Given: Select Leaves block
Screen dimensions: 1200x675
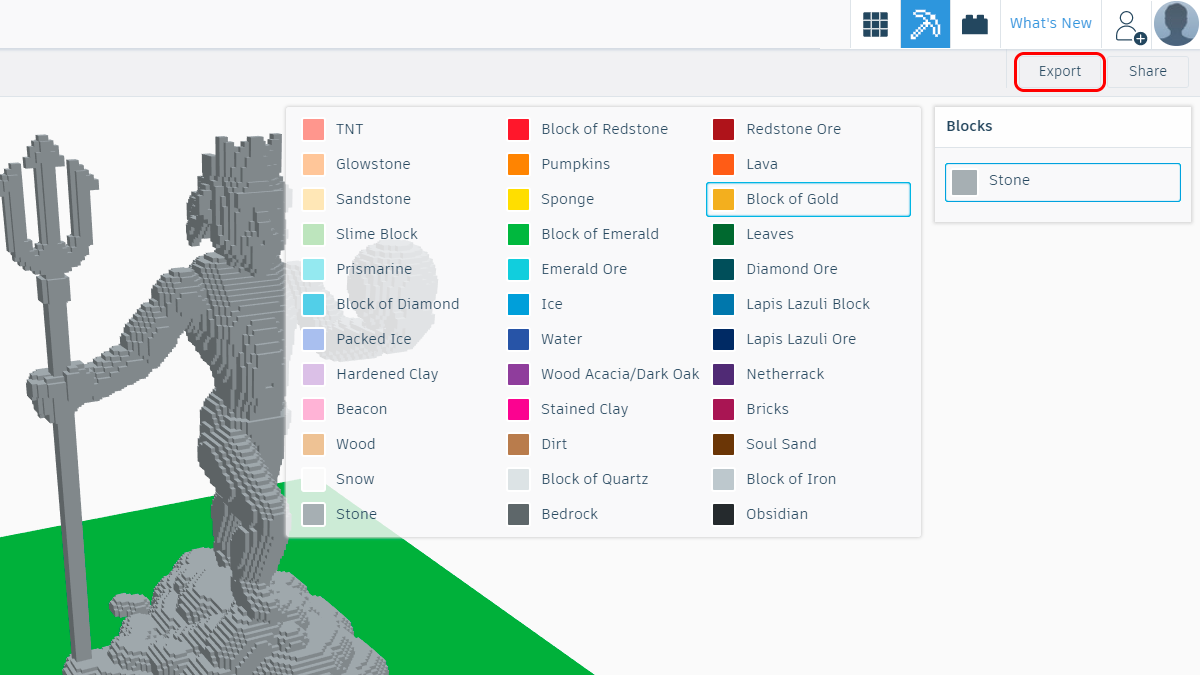Looking at the screenshot, I should (x=808, y=234).
